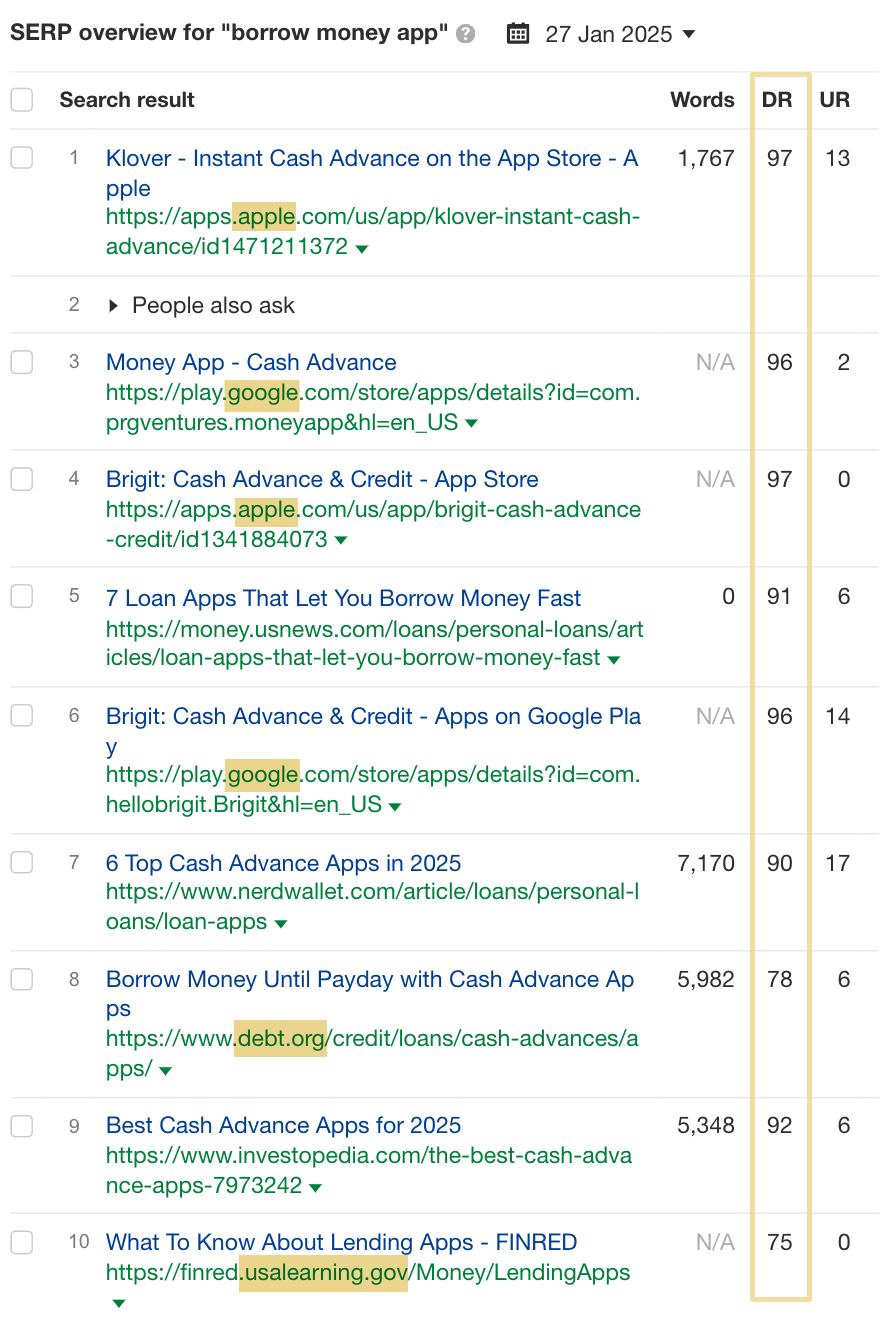Screen dimensions: 880x1329
Task: Open URL dropdown arrow for Klover Apple link
Action: tap(362, 248)
